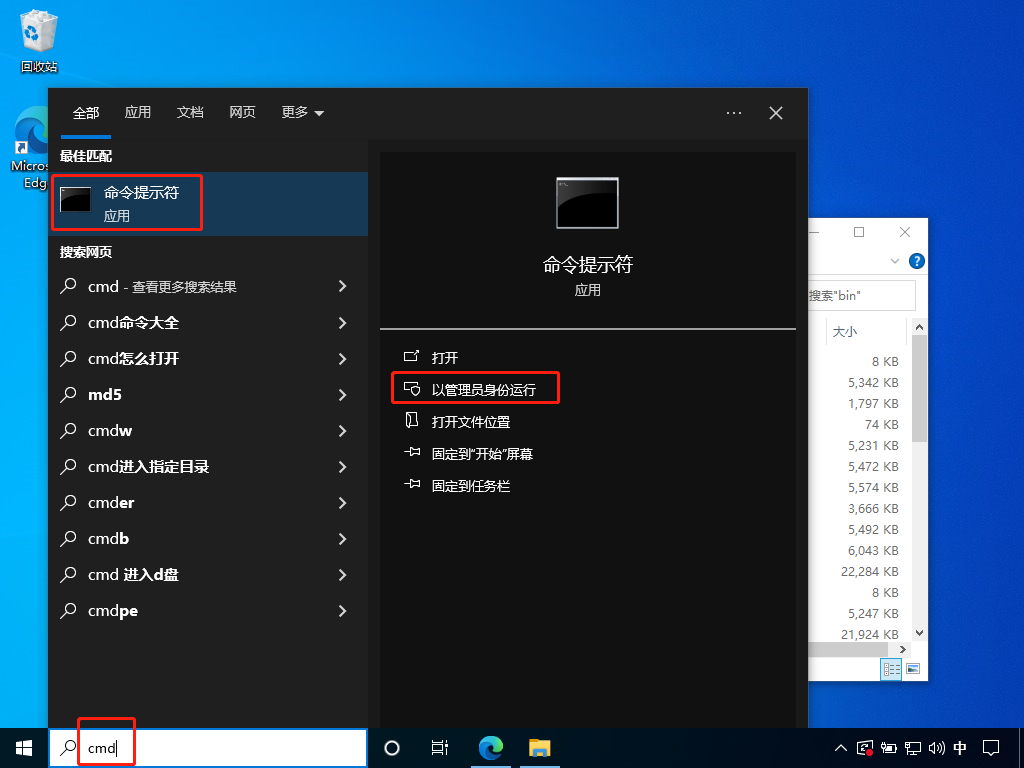
Task: Click Cortana circle icon on taskbar
Action: (392, 747)
